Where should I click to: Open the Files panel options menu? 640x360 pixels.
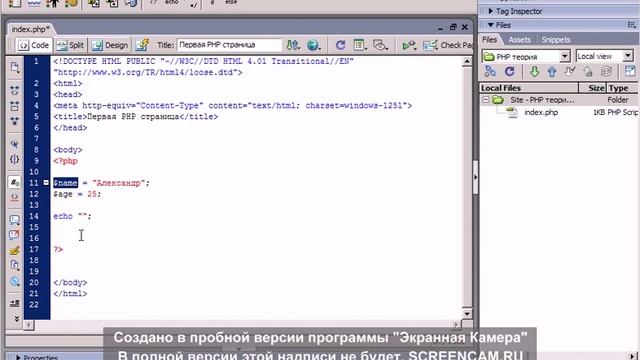(x=632, y=25)
